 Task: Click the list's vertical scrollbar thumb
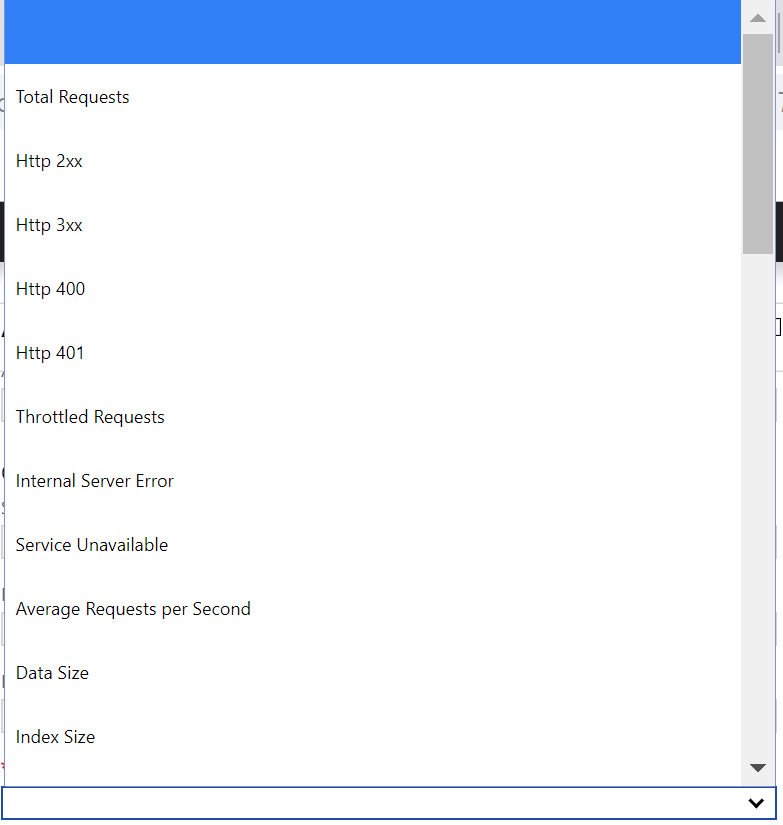coord(758,144)
